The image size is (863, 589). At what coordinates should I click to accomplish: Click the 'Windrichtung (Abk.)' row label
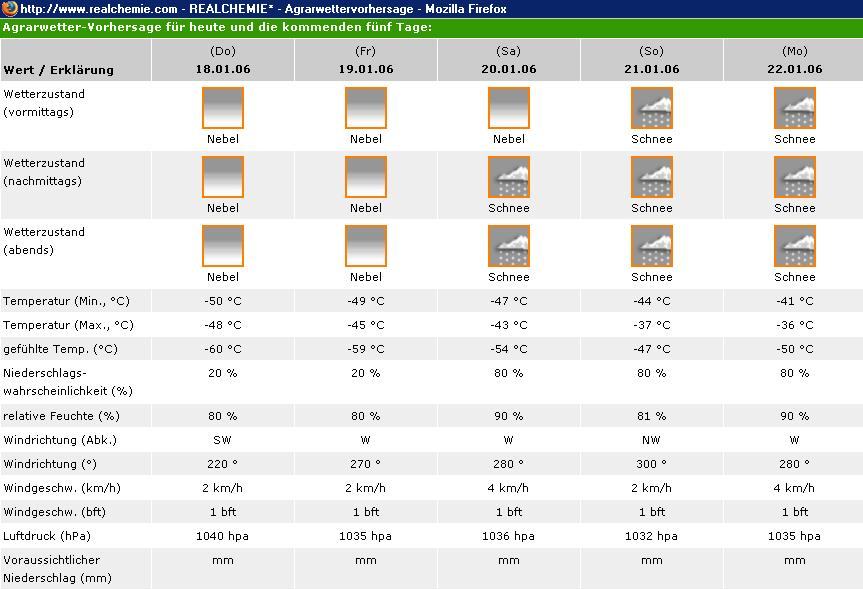60,440
